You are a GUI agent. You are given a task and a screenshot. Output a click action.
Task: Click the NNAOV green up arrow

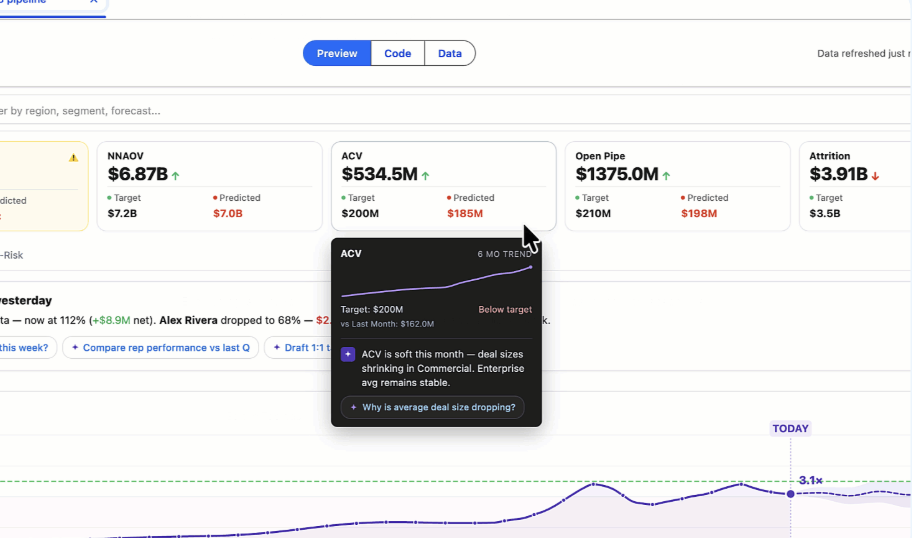(176, 175)
